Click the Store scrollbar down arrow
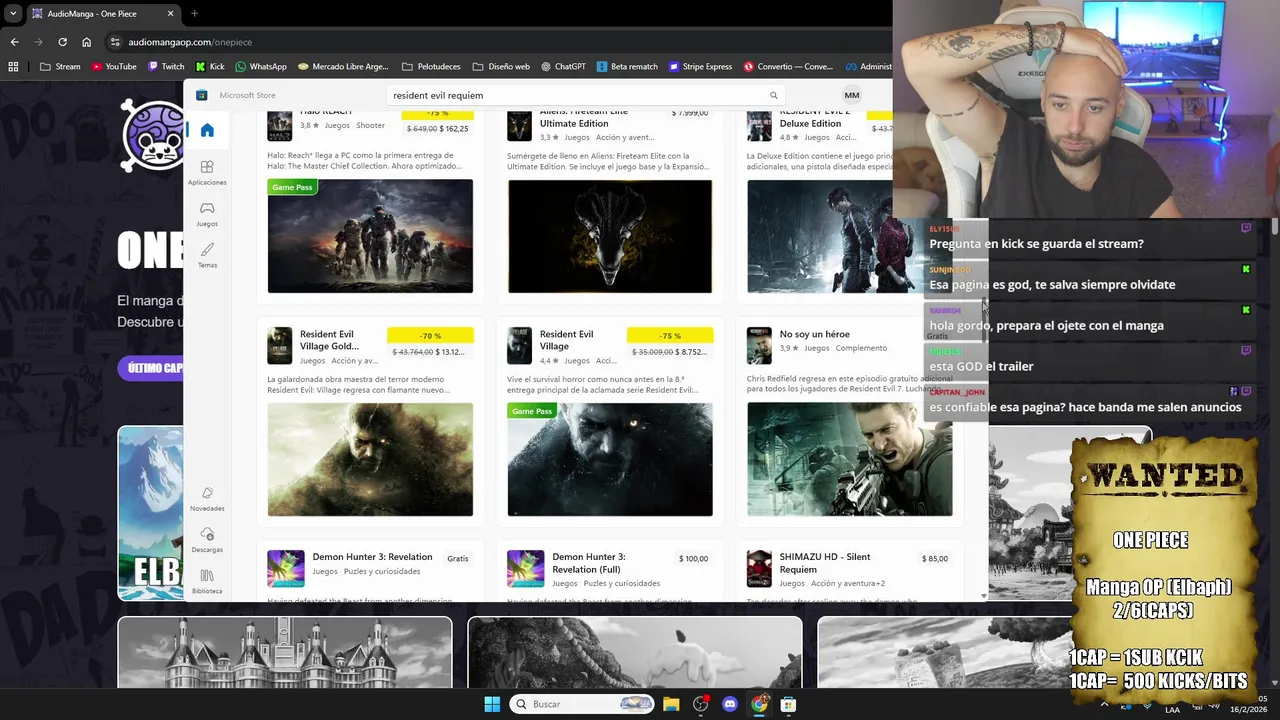This screenshot has height=720, width=1280. (x=983, y=596)
